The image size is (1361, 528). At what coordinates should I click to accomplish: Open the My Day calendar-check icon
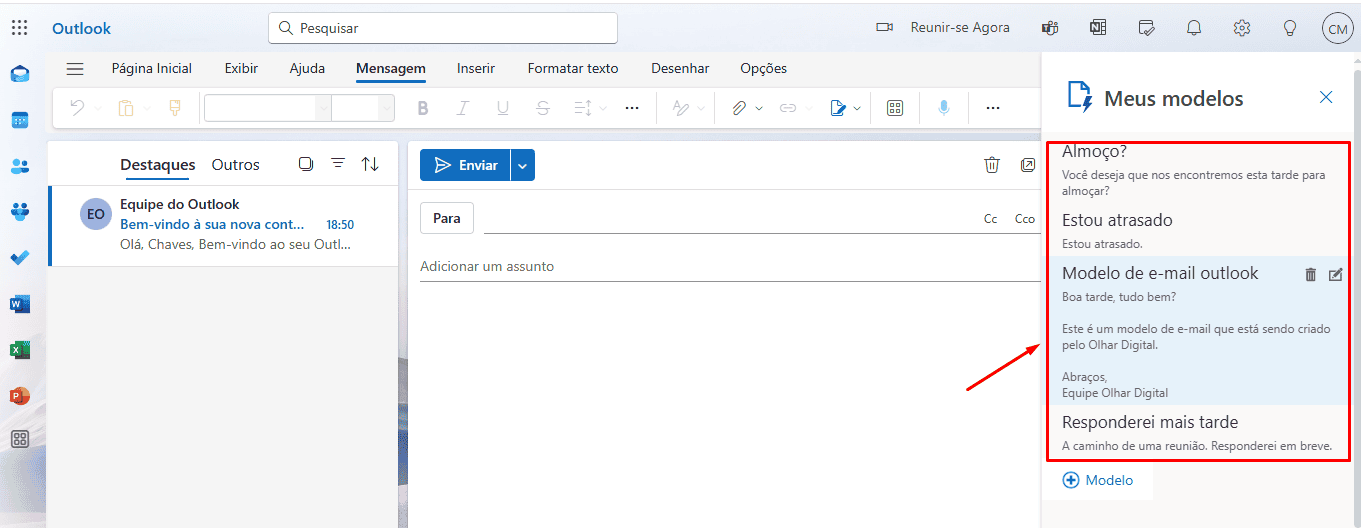click(1146, 28)
